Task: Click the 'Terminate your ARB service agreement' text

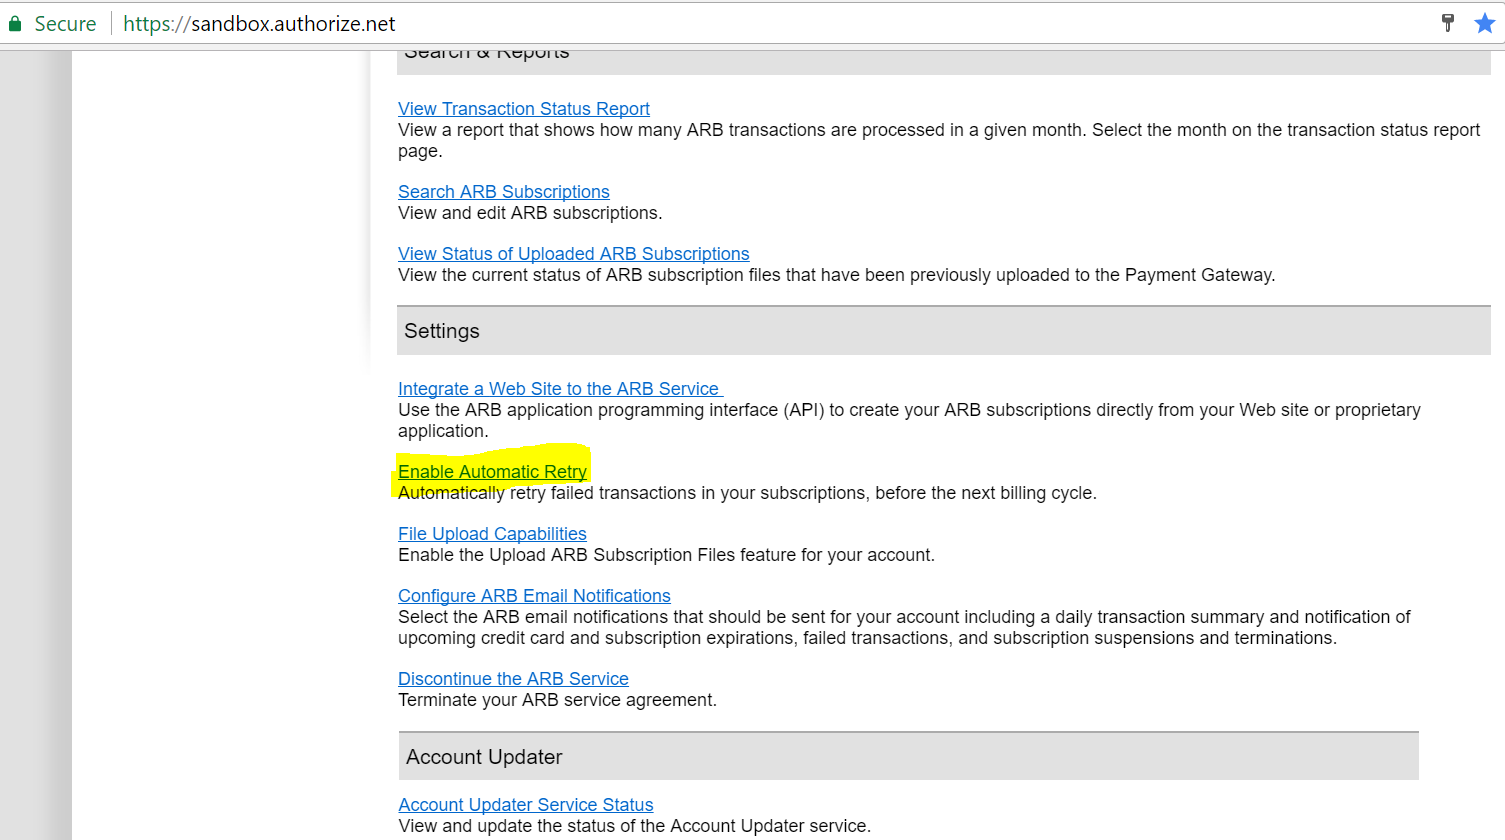Action: point(557,700)
